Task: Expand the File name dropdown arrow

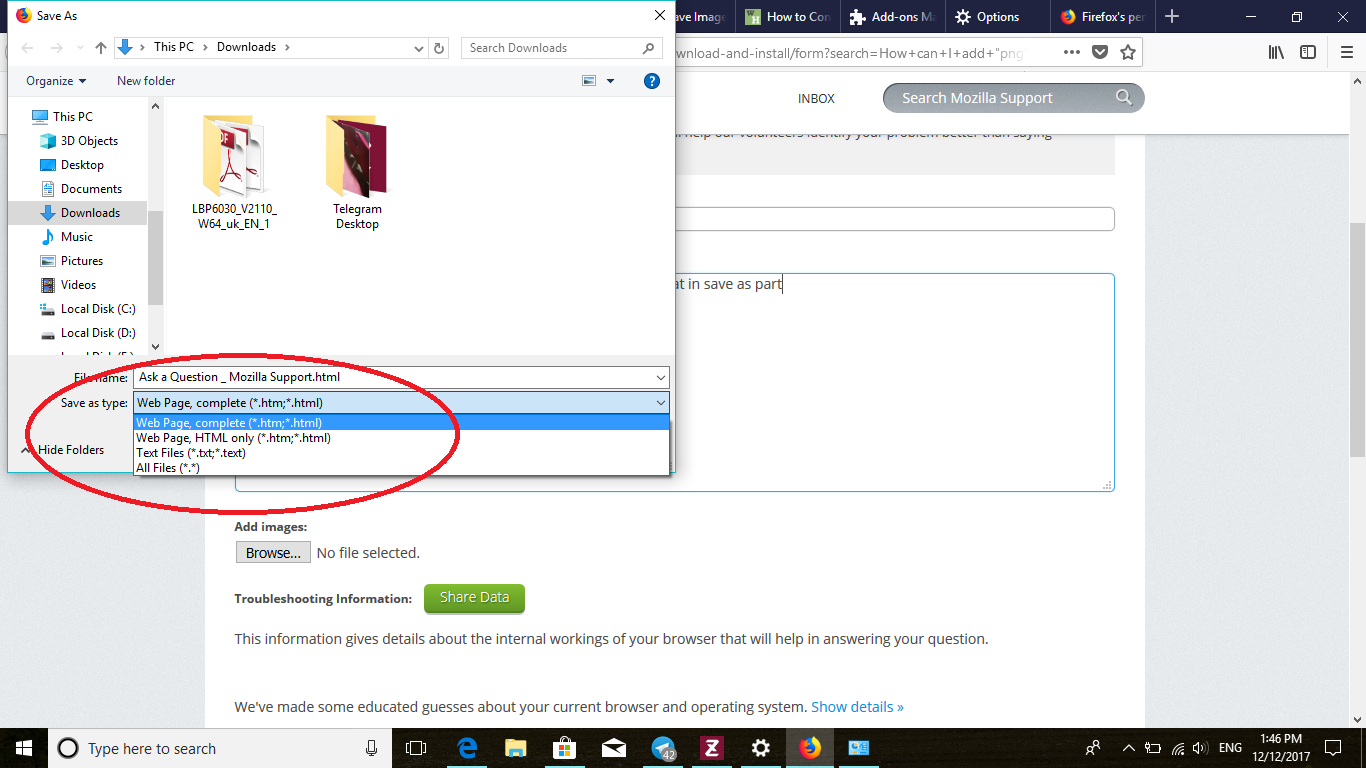Action: point(660,377)
